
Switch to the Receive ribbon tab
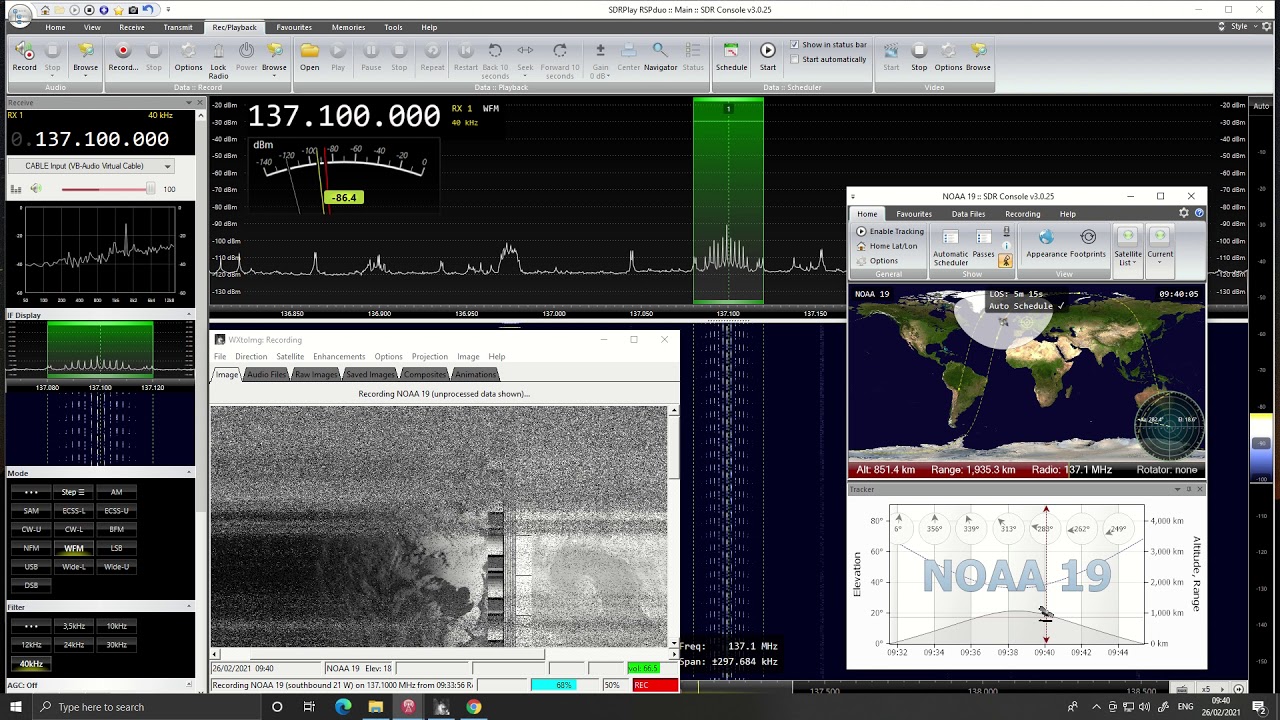point(132,27)
